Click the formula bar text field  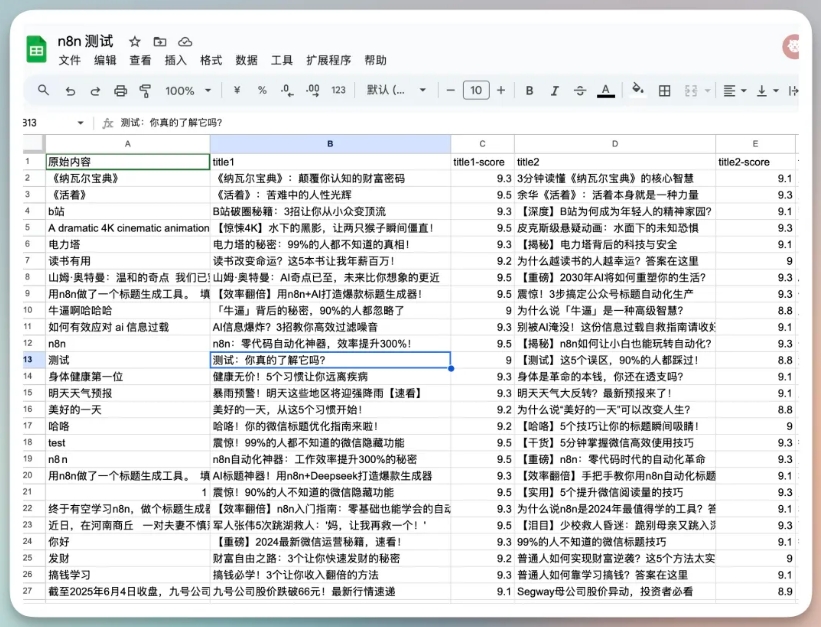[x=456, y=123]
